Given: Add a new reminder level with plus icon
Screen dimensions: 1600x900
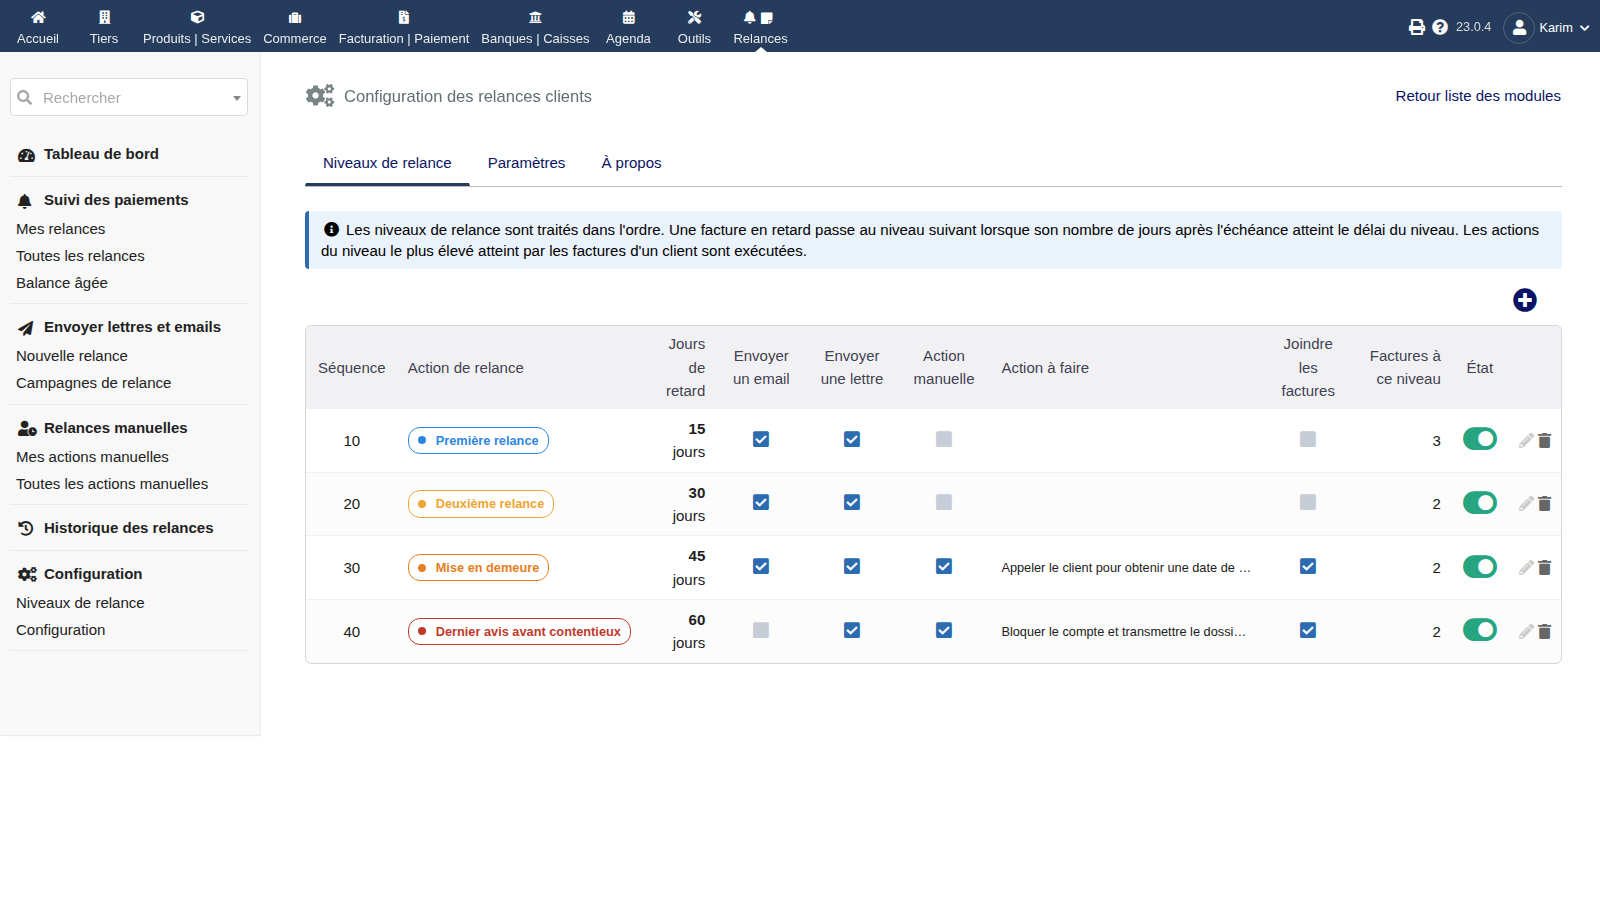Looking at the screenshot, I should tap(1524, 300).
